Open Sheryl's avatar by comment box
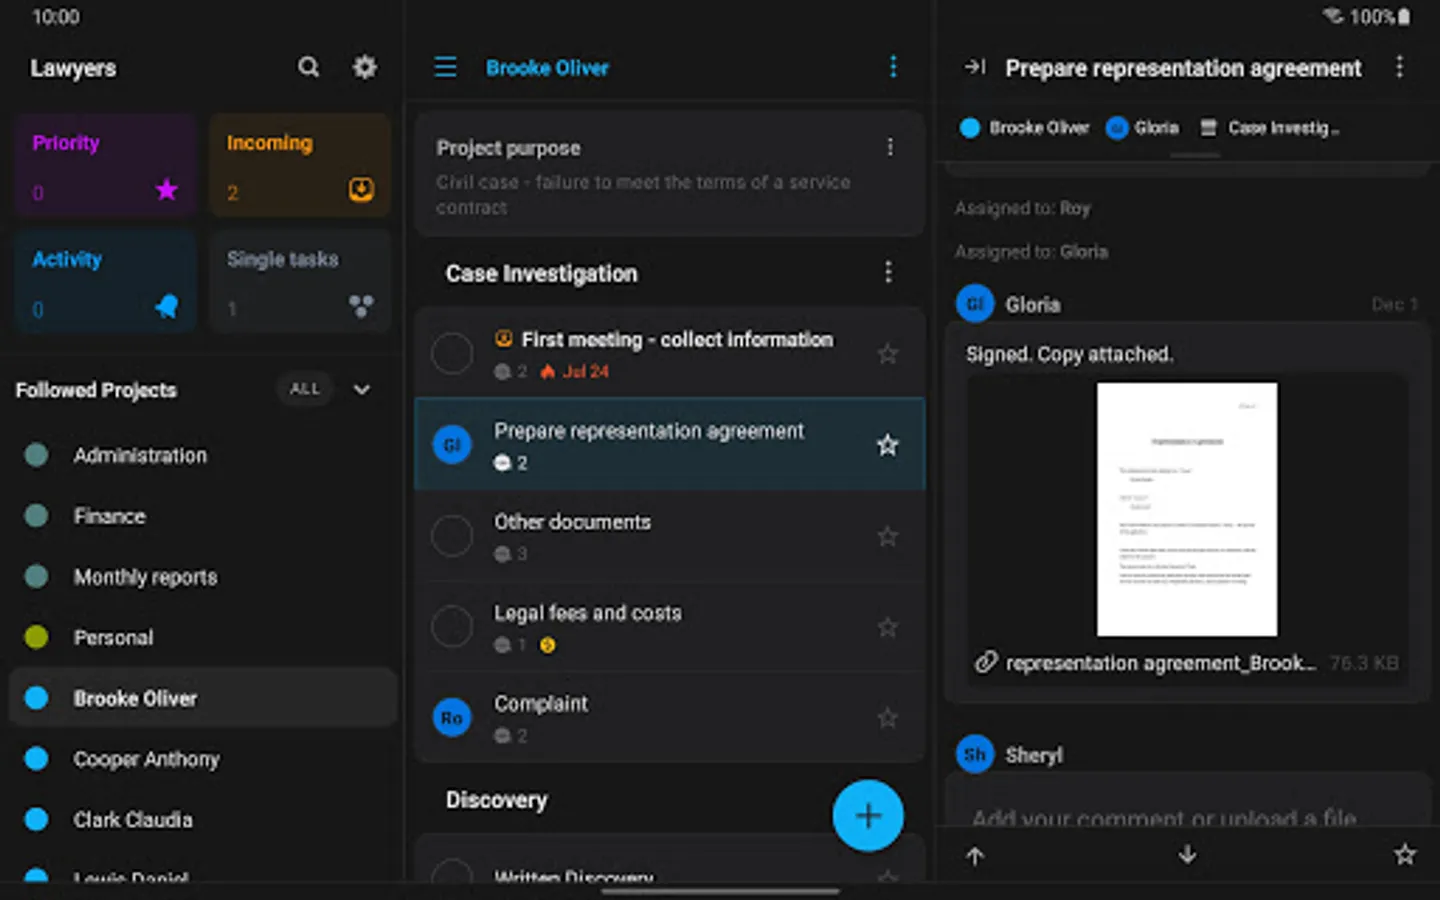The height and width of the screenshot is (900, 1440). 975,755
